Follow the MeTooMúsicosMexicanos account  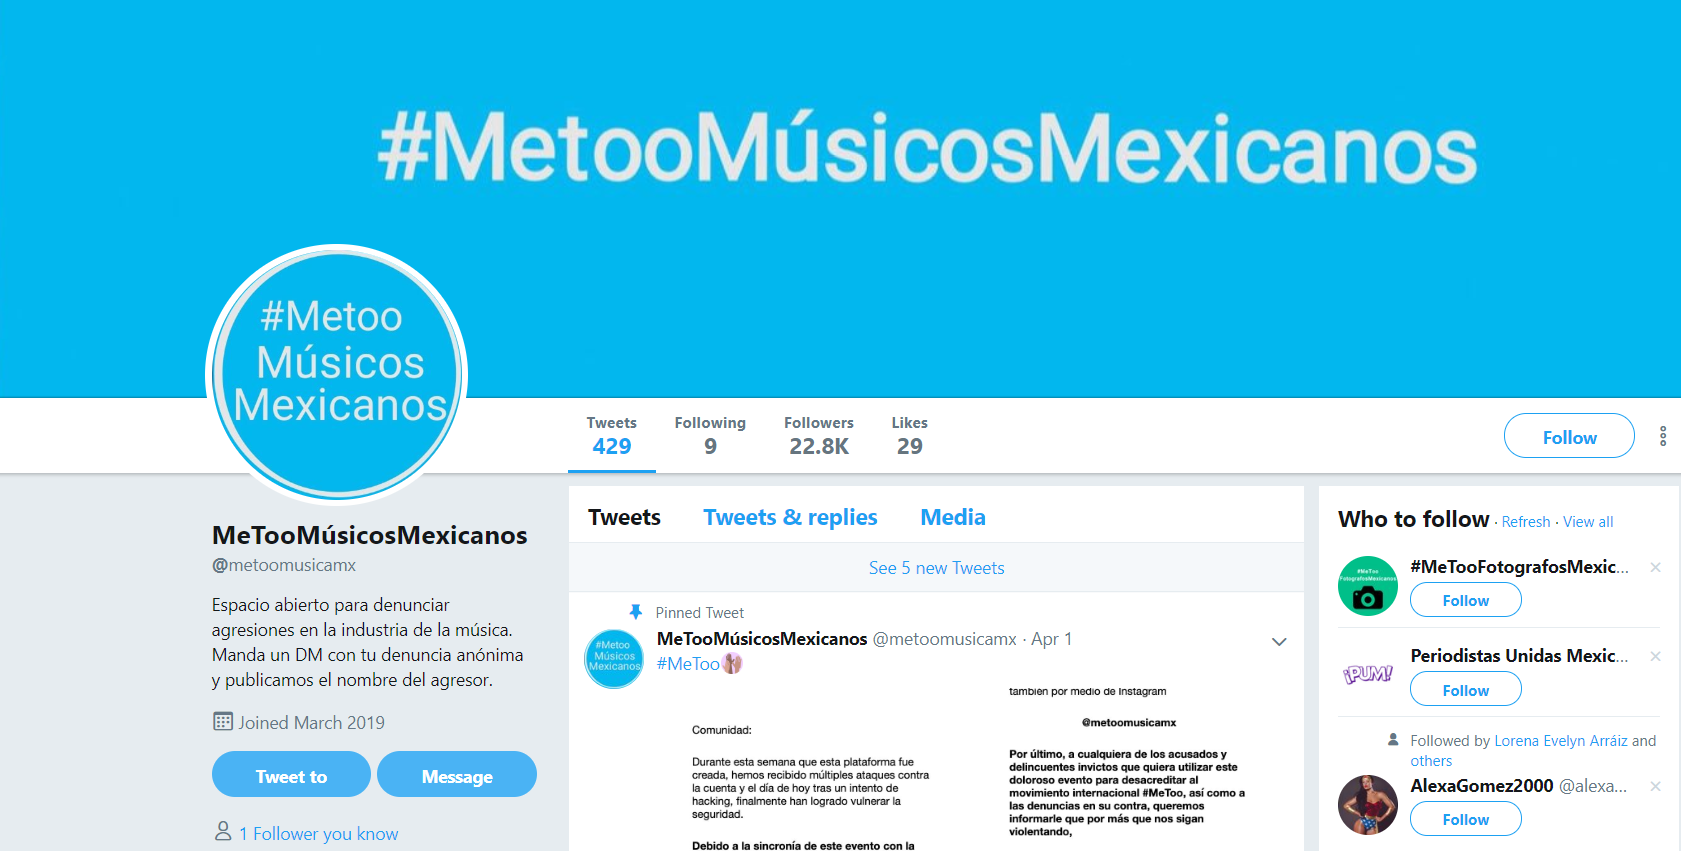[x=1569, y=436]
